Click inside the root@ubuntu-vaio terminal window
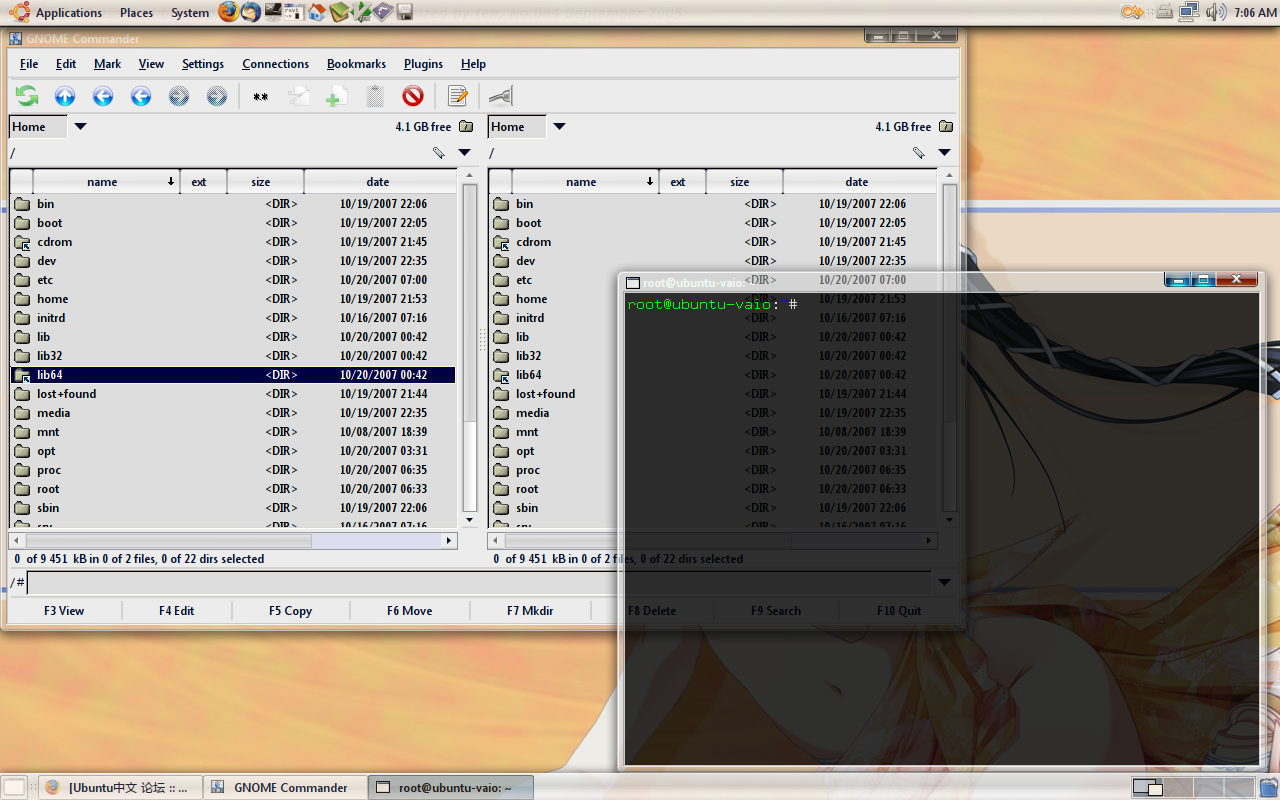Image resolution: width=1280 pixels, height=800 pixels. tap(940, 528)
